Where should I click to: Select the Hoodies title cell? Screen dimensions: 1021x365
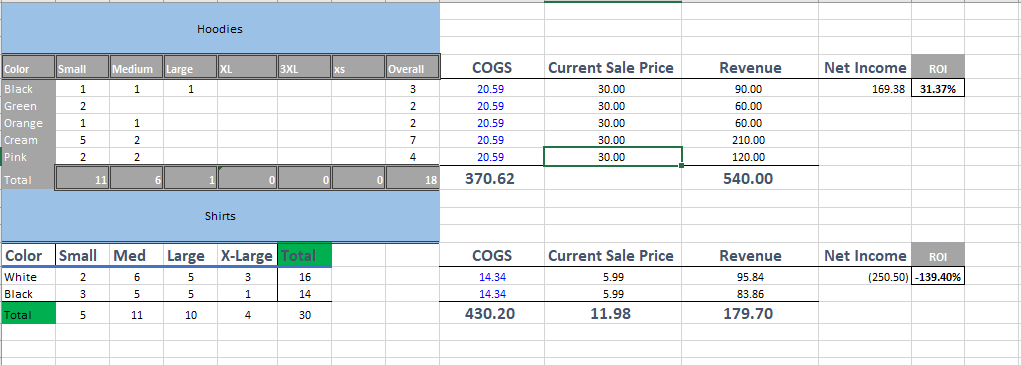(x=220, y=29)
